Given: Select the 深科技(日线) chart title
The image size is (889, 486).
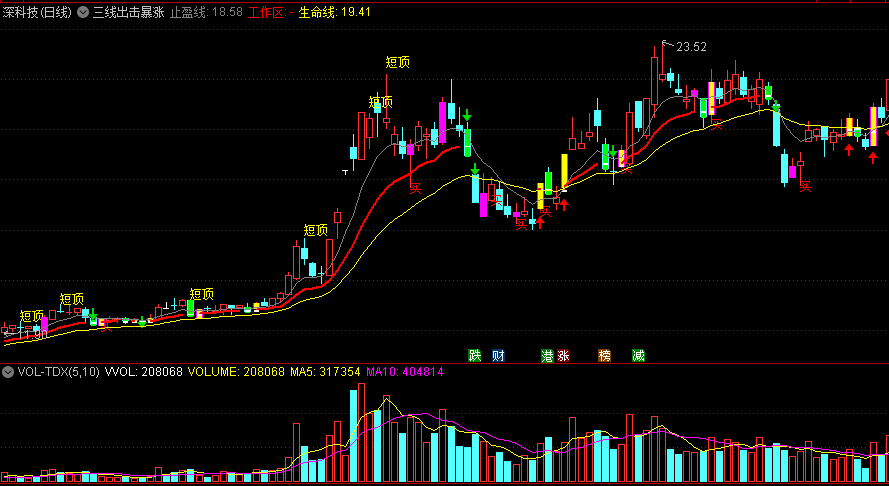Looking at the screenshot, I should (x=37, y=12).
